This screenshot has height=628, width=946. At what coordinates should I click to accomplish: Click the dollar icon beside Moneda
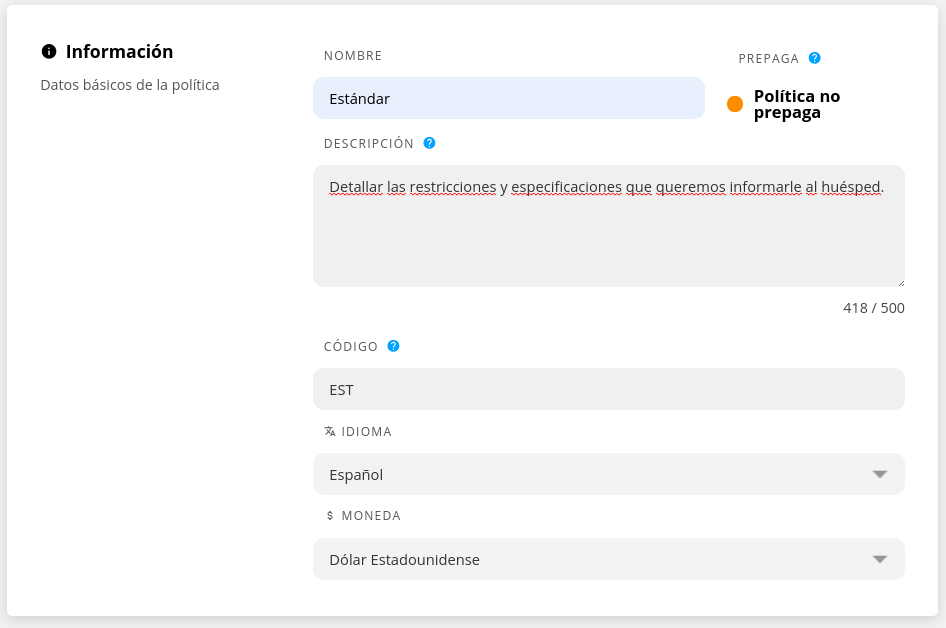coord(330,516)
